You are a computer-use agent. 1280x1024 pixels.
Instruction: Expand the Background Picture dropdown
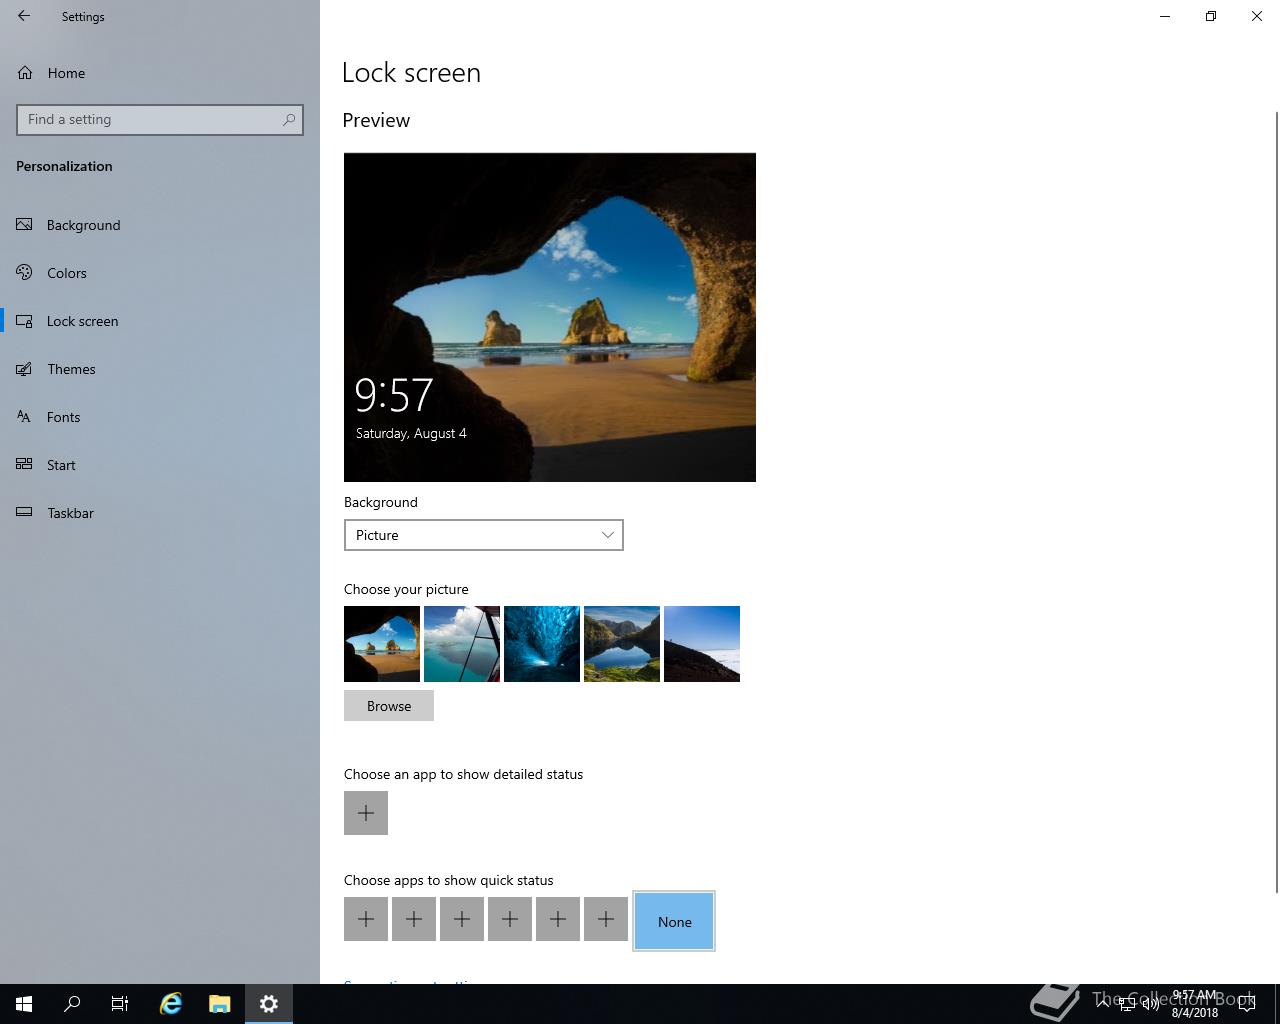click(484, 535)
